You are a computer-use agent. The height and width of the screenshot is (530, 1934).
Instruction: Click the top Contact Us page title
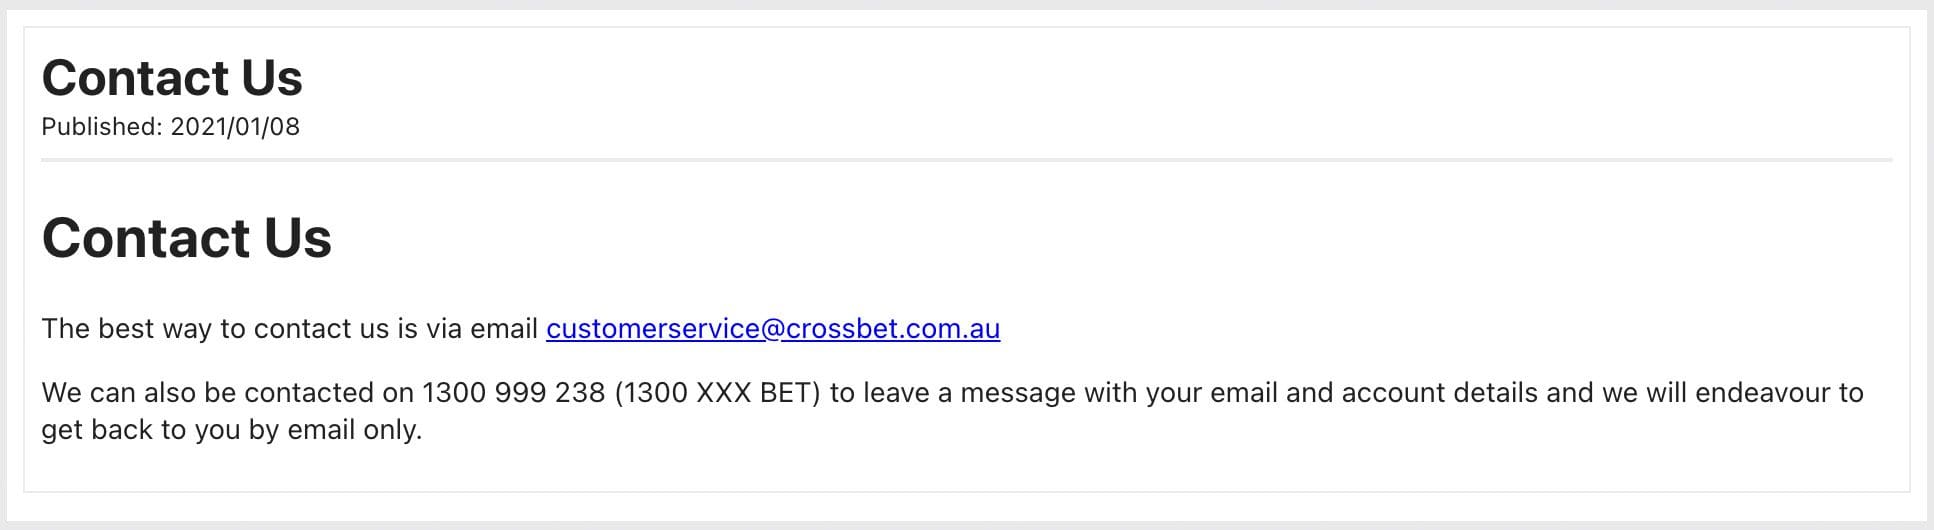click(172, 78)
